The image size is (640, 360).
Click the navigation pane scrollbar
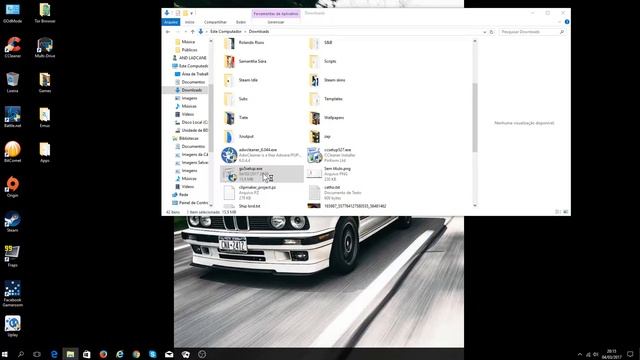pos(211,118)
